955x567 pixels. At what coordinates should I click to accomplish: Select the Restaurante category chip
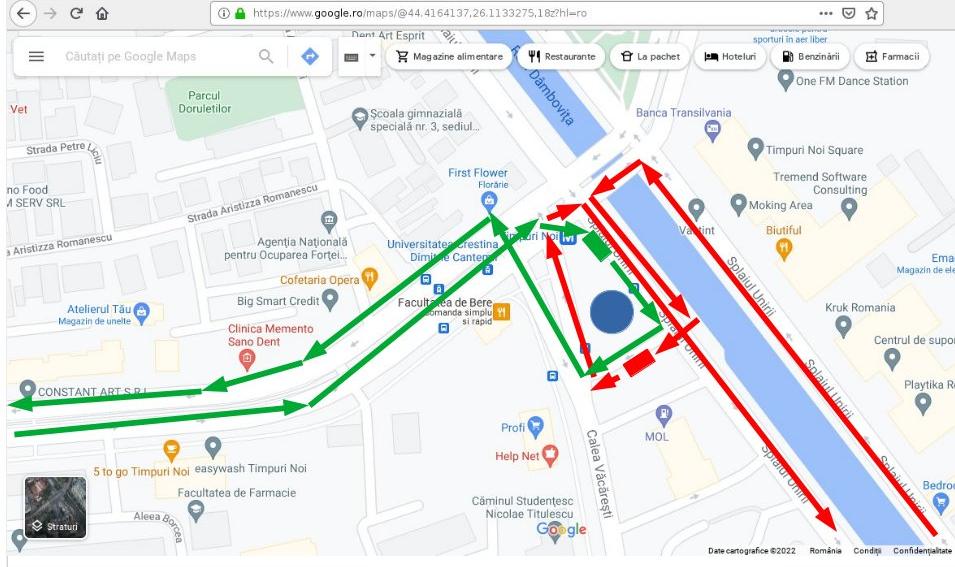click(x=562, y=57)
